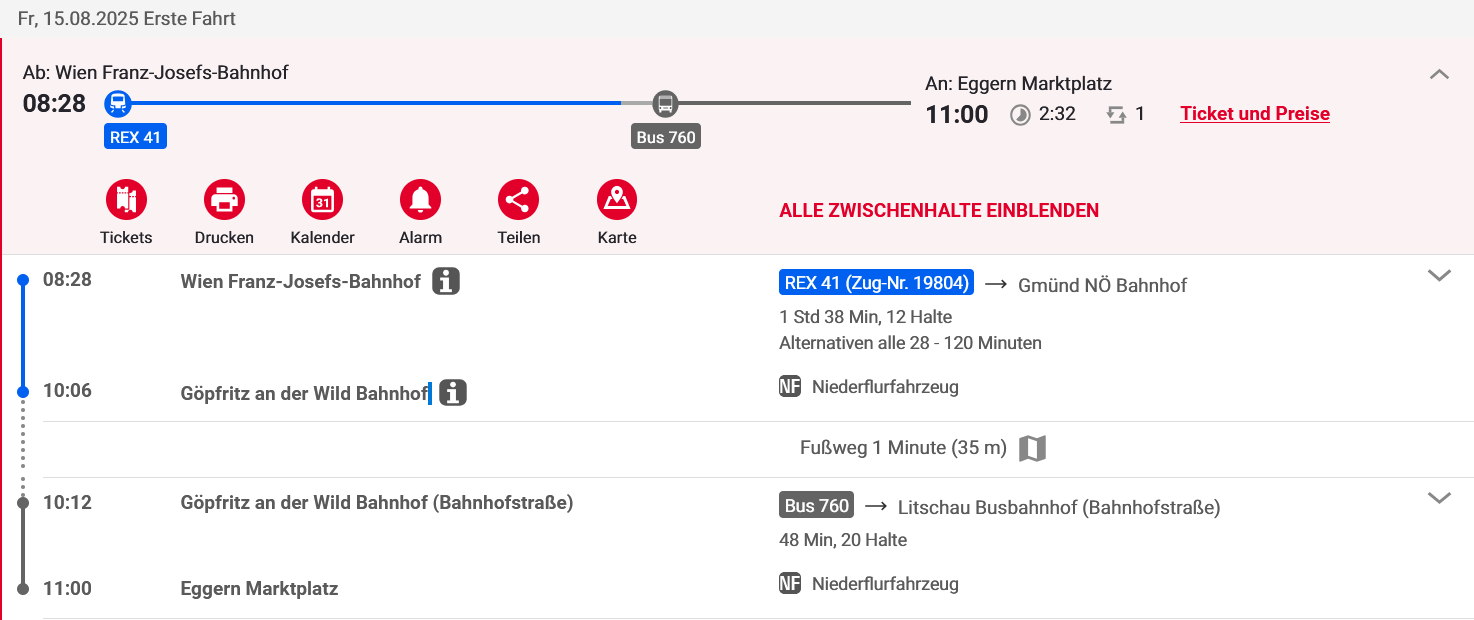The width and height of the screenshot is (1474, 620).
Task: Share the connection using the Teilen icon
Action: click(518, 201)
